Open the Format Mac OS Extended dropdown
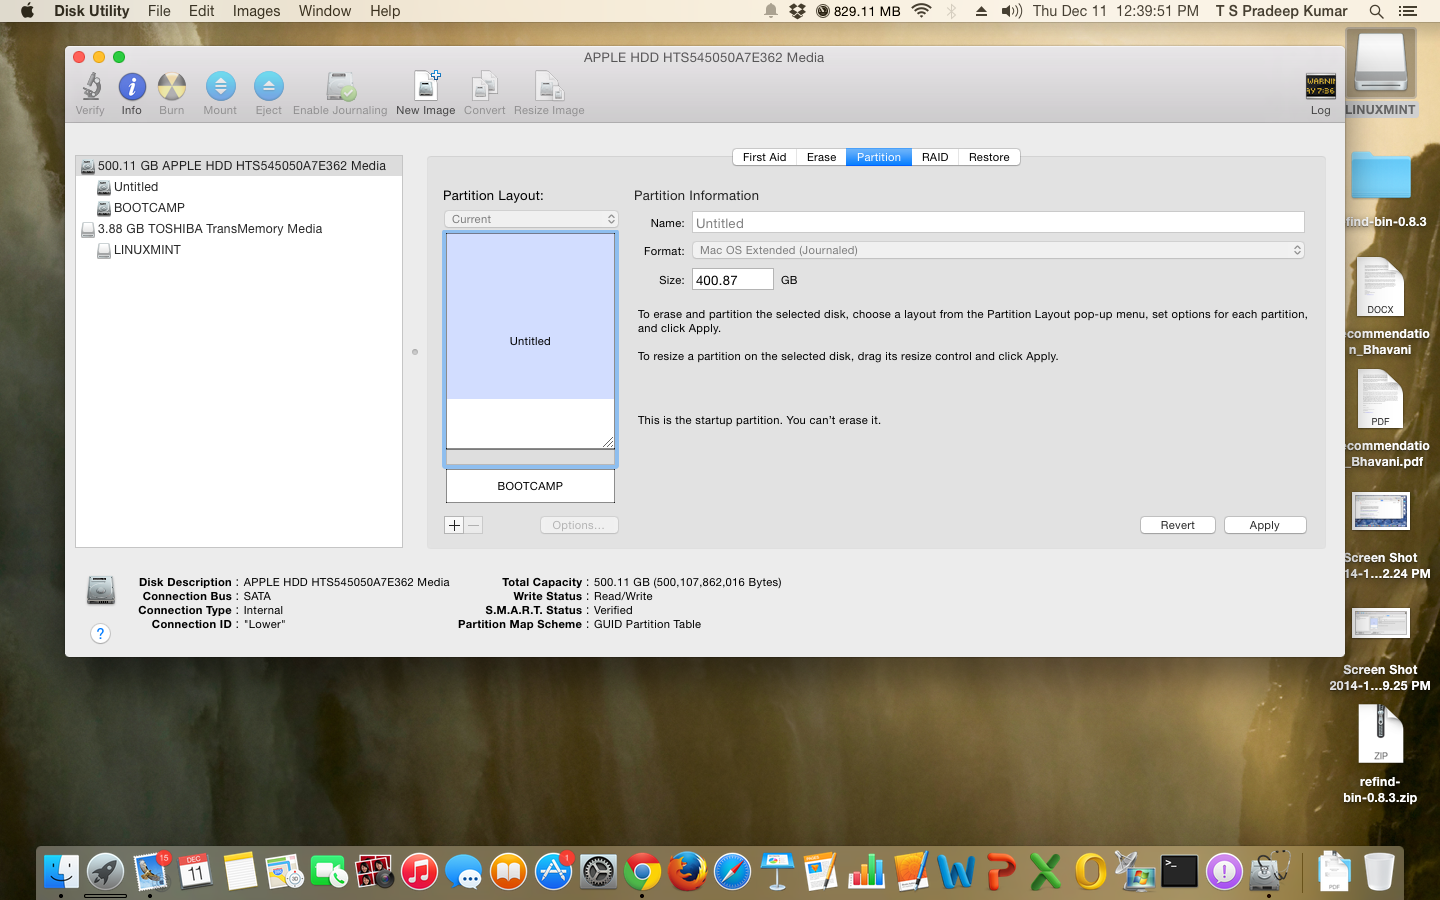This screenshot has height=900, width=1440. 998,250
